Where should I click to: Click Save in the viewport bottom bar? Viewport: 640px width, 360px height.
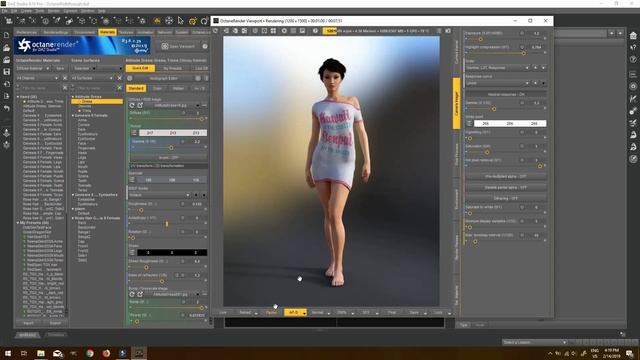pos(414,313)
